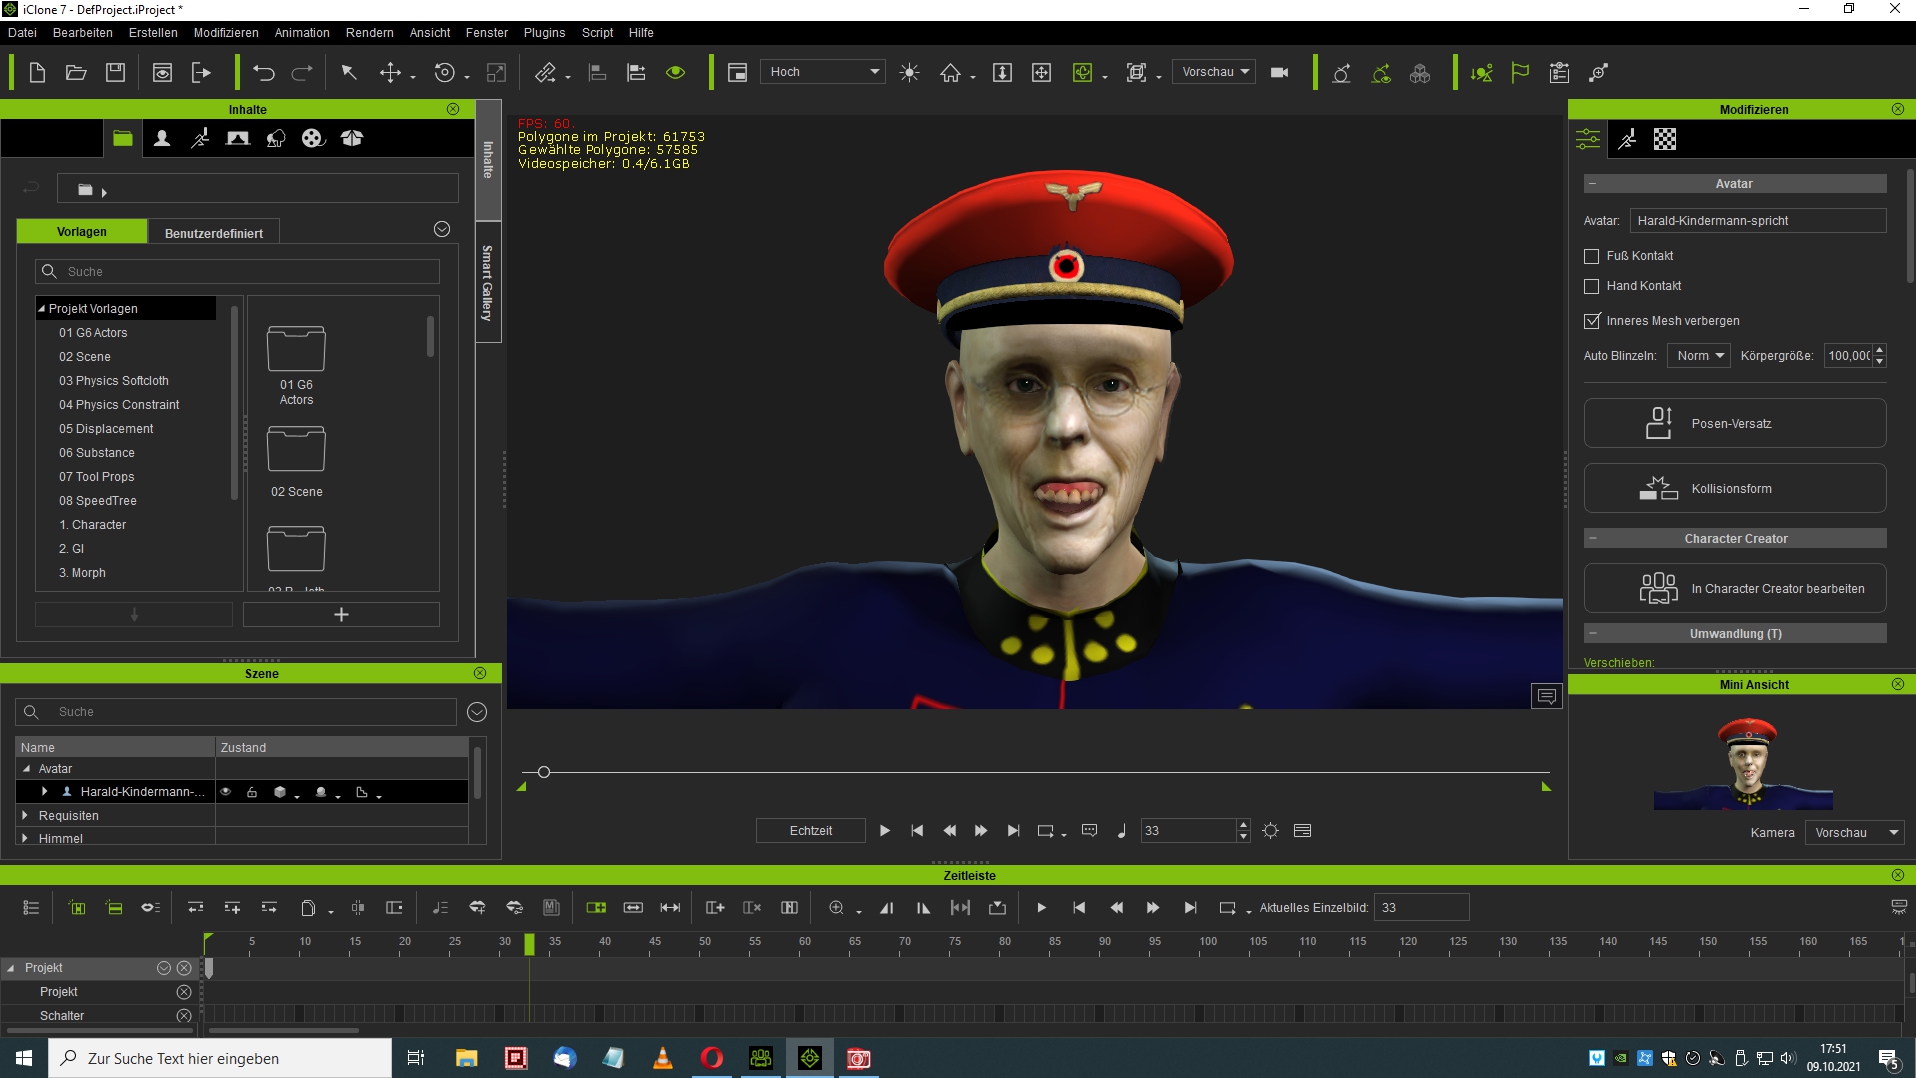Play animation in the player bar
This screenshot has width=1916, height=1078.
(x=884, y=830)
